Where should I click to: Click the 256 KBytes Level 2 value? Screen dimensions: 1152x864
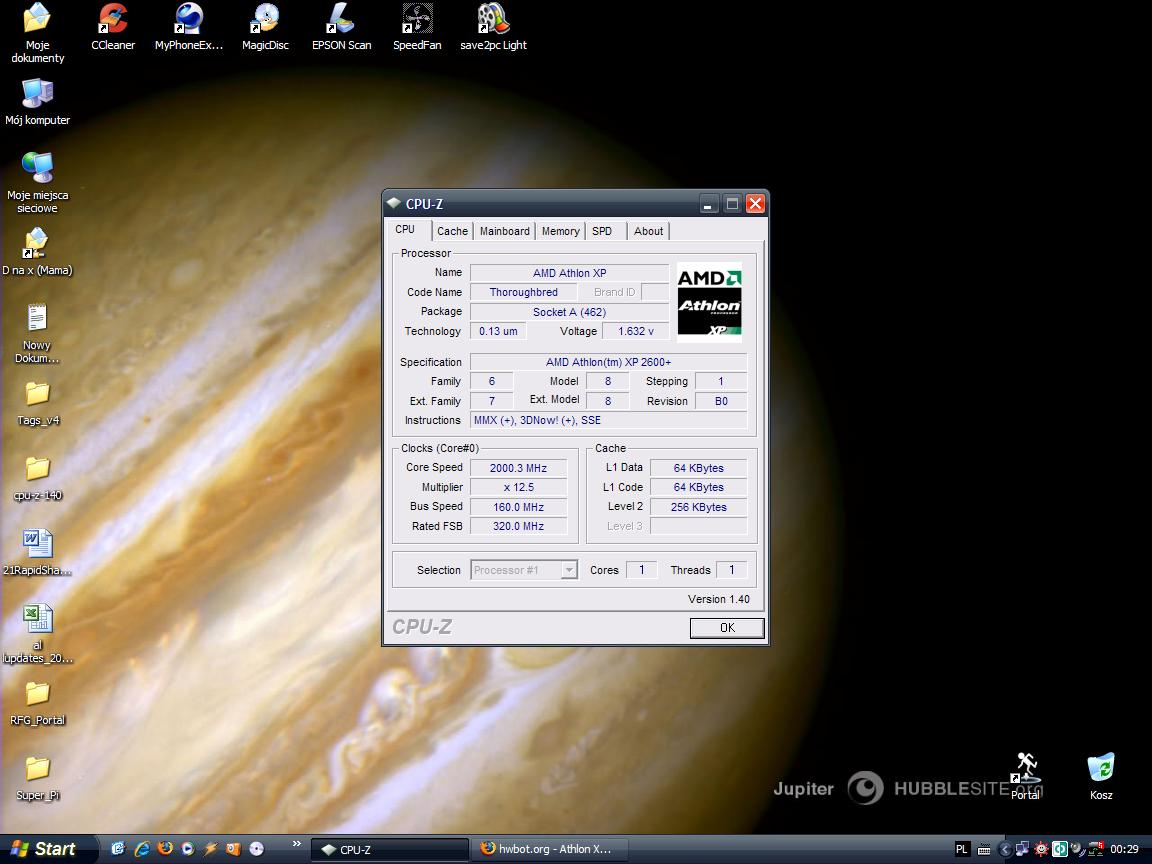click(699, 507)
